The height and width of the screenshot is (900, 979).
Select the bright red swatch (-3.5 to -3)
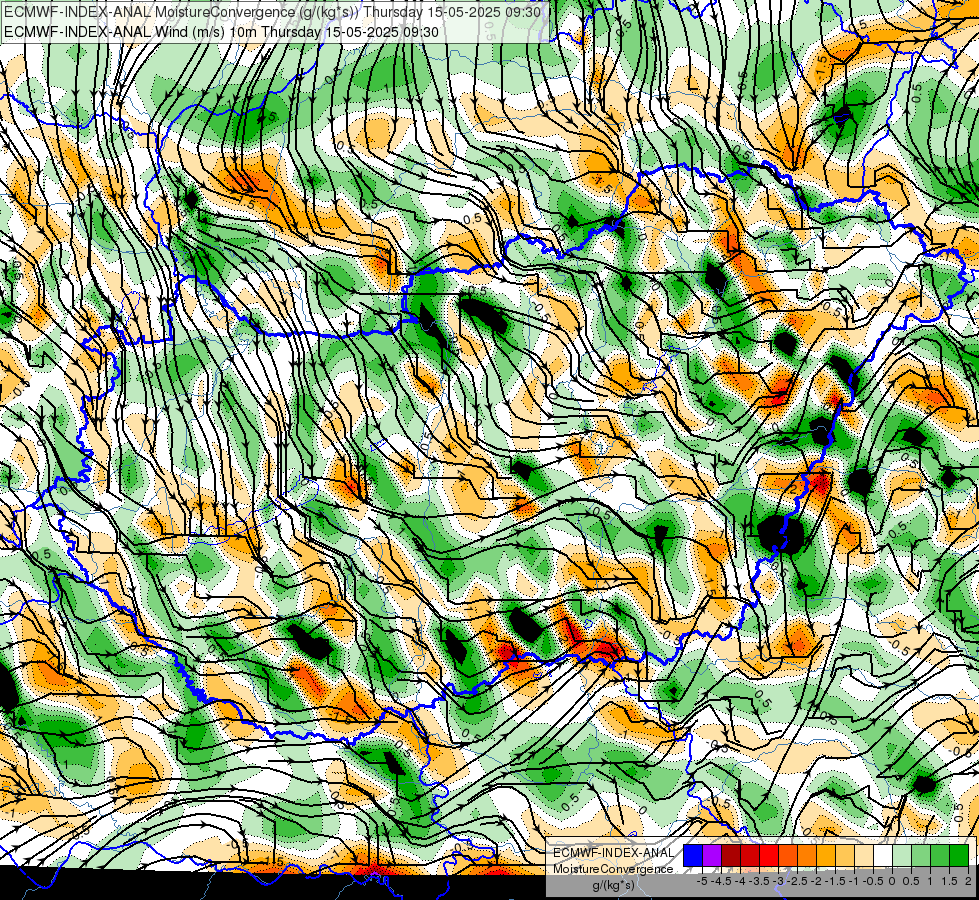[769, 855]
